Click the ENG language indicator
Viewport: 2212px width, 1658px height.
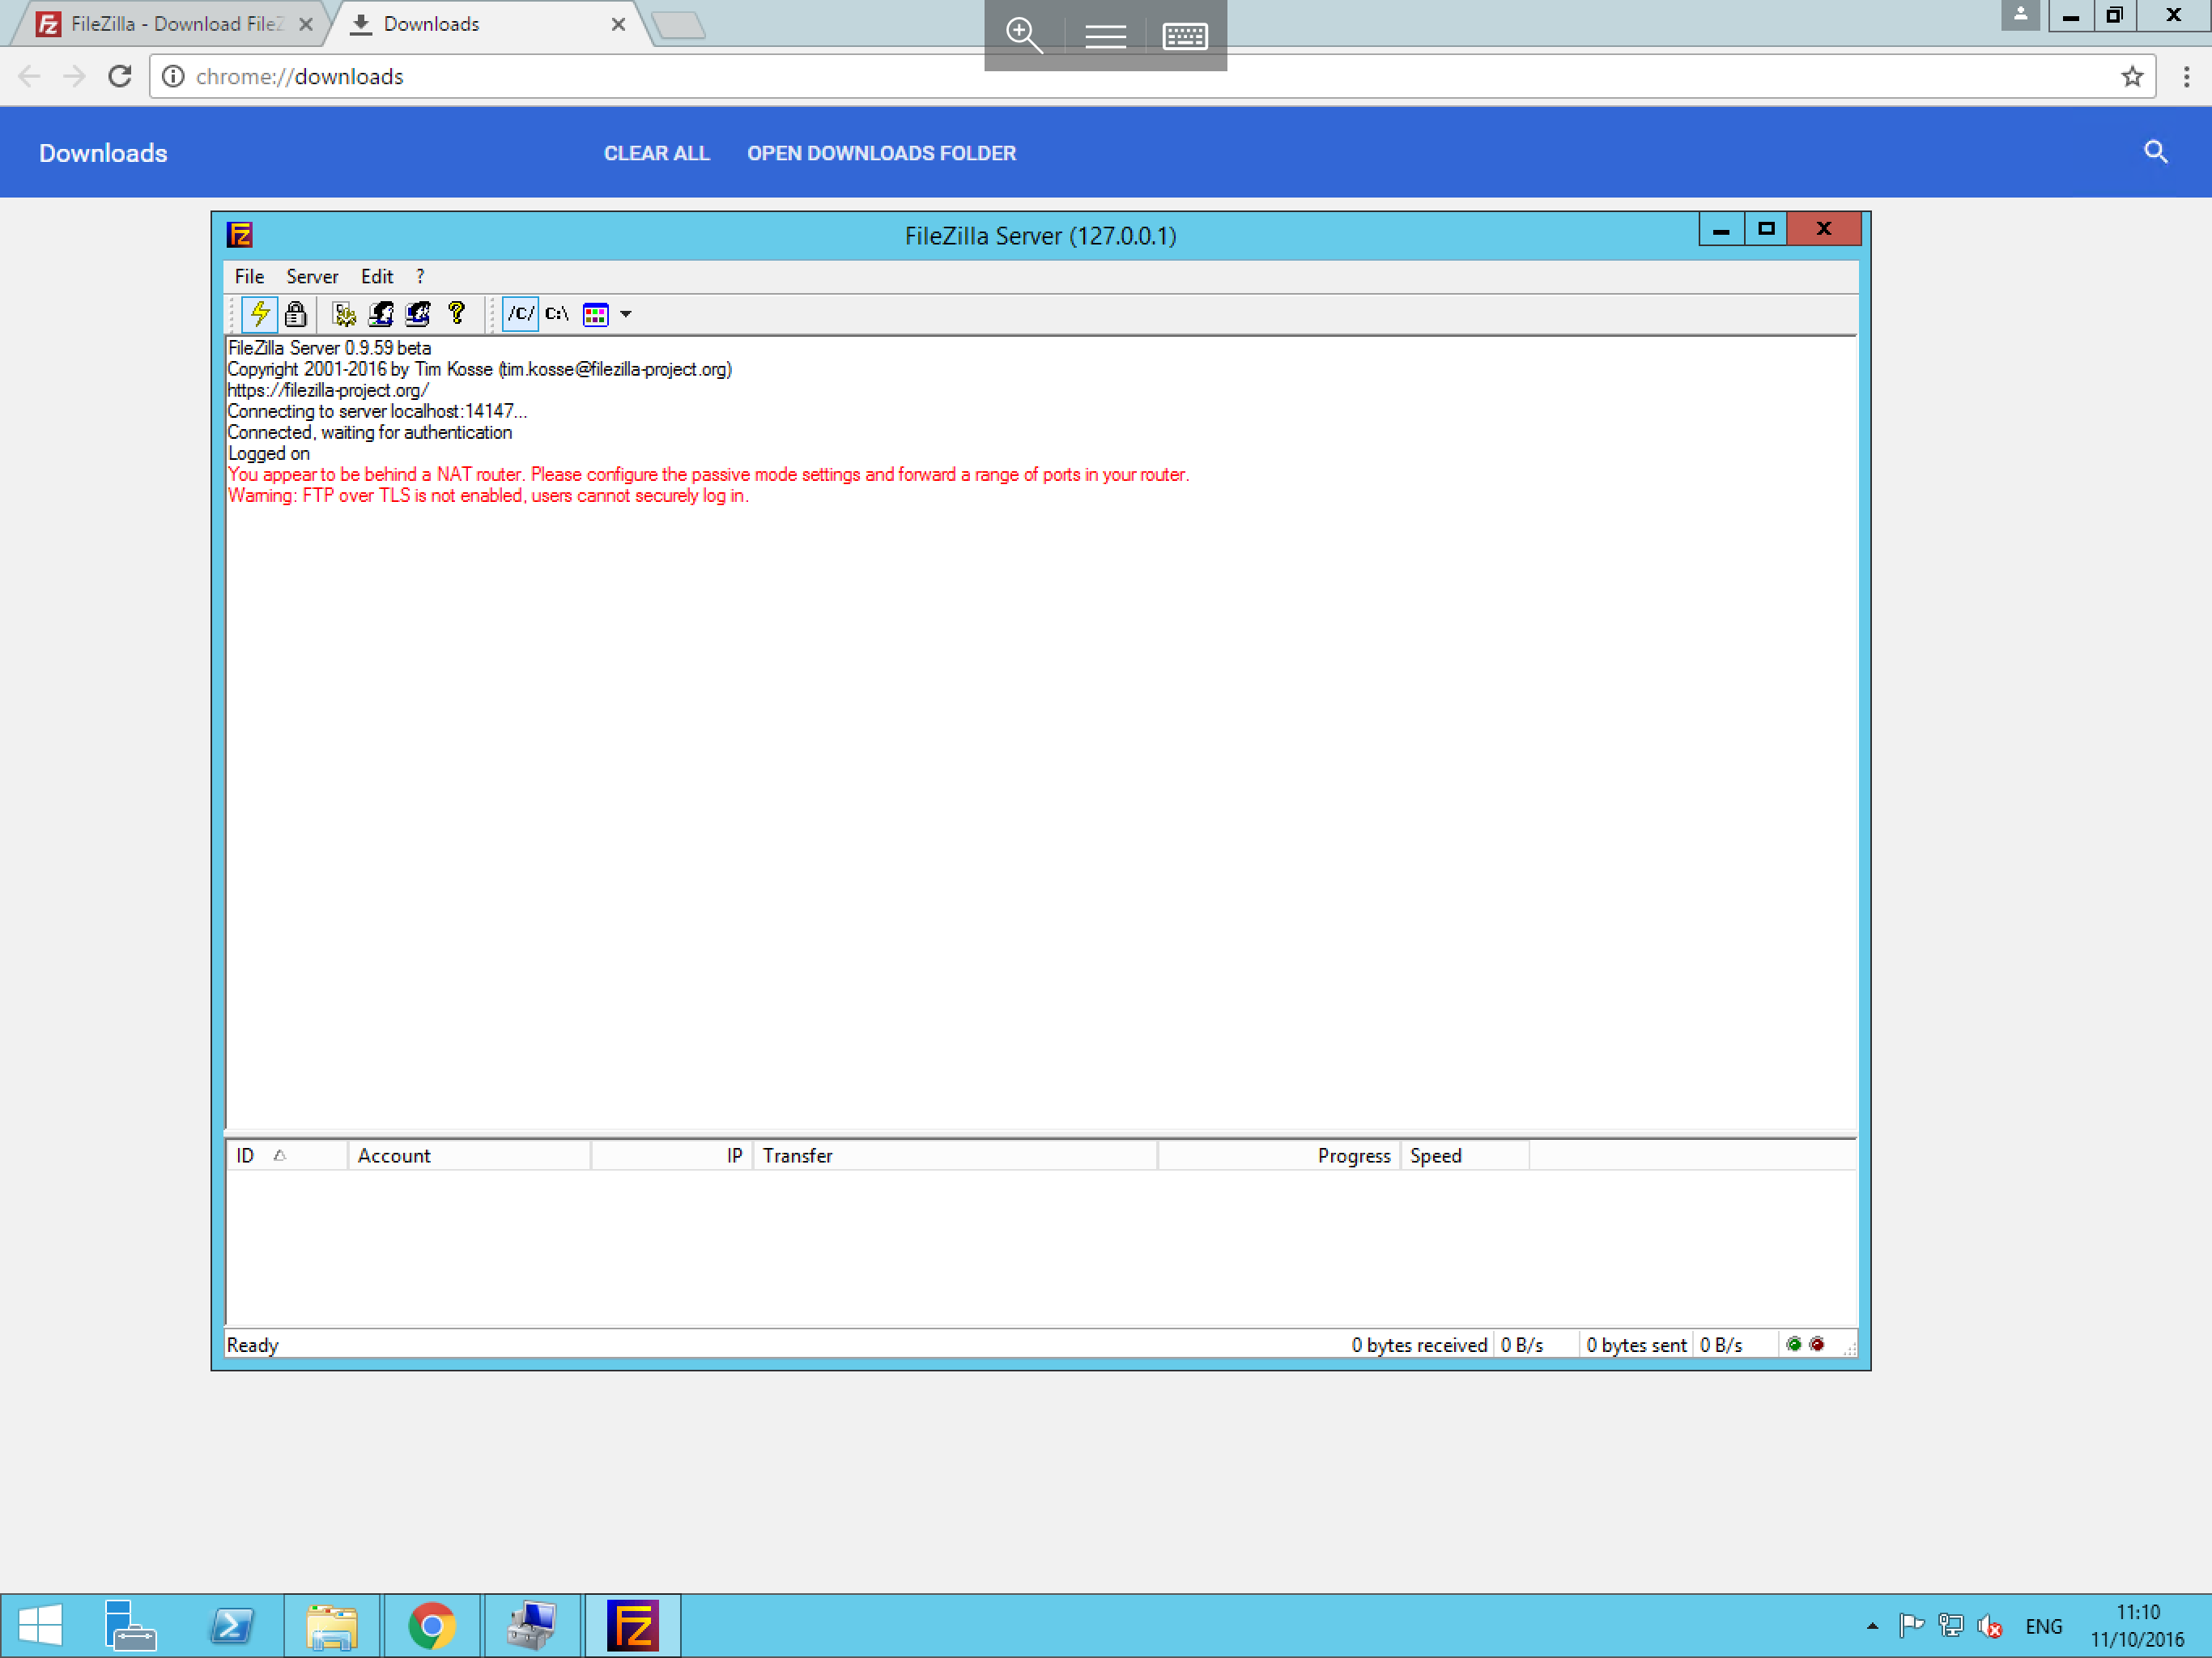click(x=2043, y=1626)
